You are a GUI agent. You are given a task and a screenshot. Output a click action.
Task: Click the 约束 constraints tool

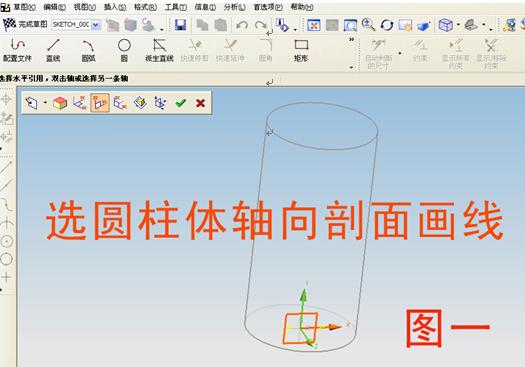[x=420, y=50]
